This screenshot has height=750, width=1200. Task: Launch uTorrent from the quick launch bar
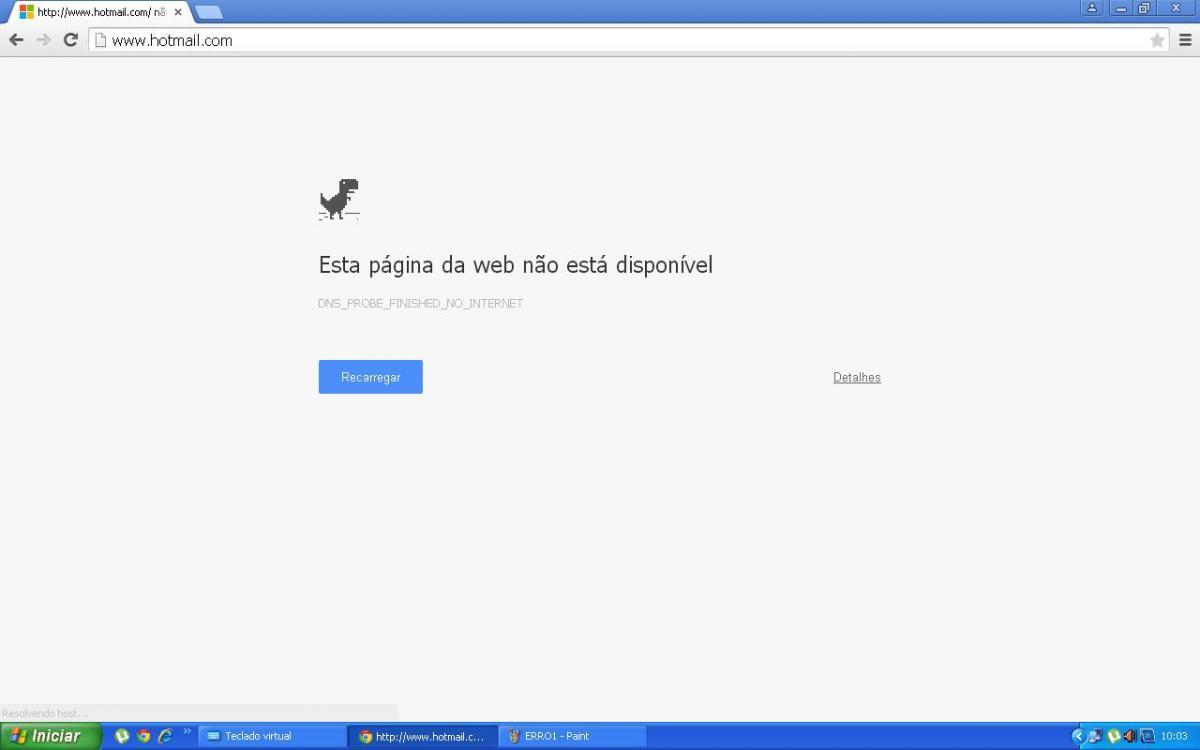[122, 736]
